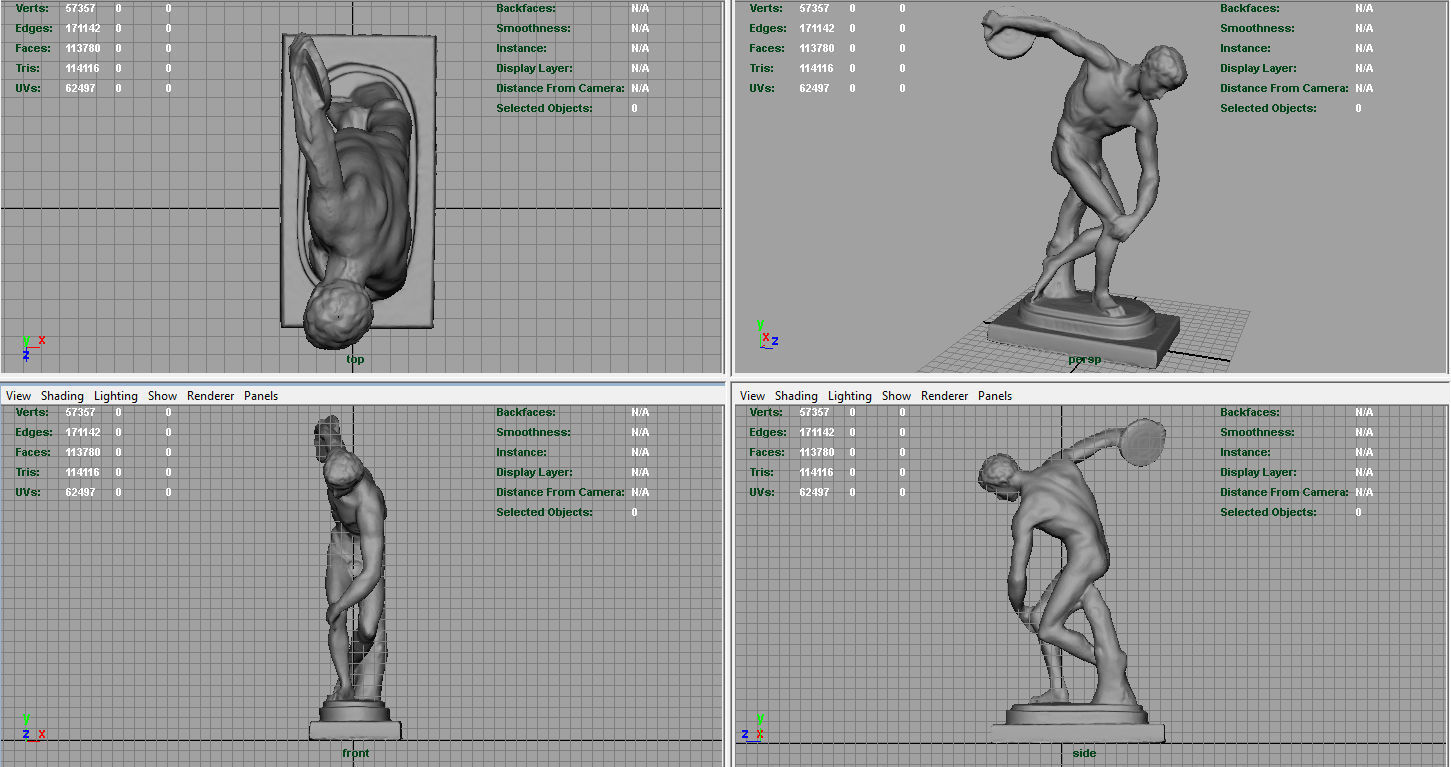The height and width of the screenshot is (767, 1451).
Task: Click 'Instance:' label in the persp view
Action: (1245, 48)
